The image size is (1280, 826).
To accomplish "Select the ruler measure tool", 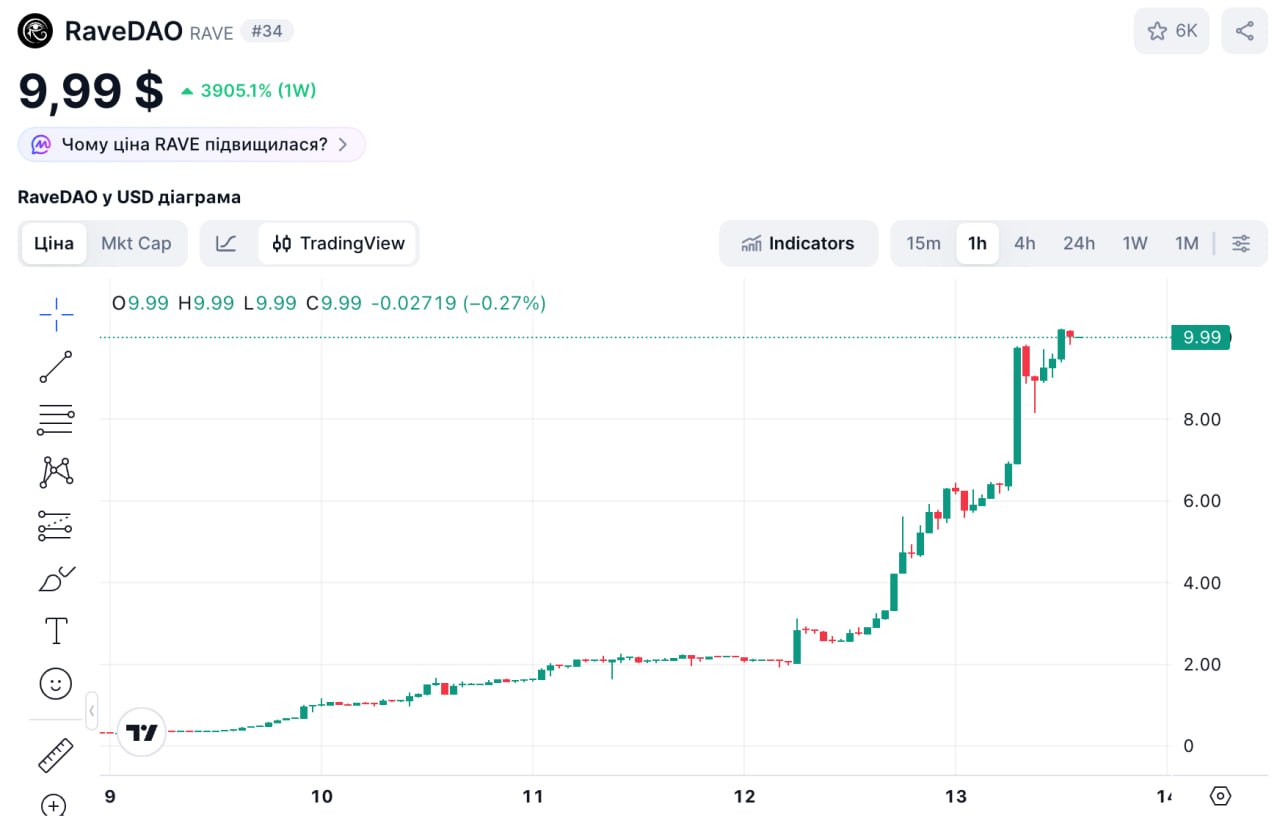I will [56, 755].
